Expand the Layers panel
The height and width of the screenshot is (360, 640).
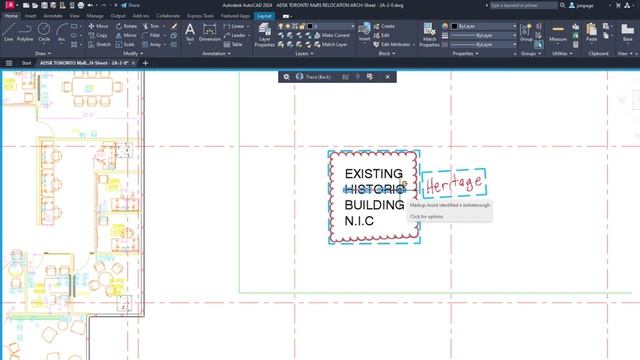pos(304,53)
